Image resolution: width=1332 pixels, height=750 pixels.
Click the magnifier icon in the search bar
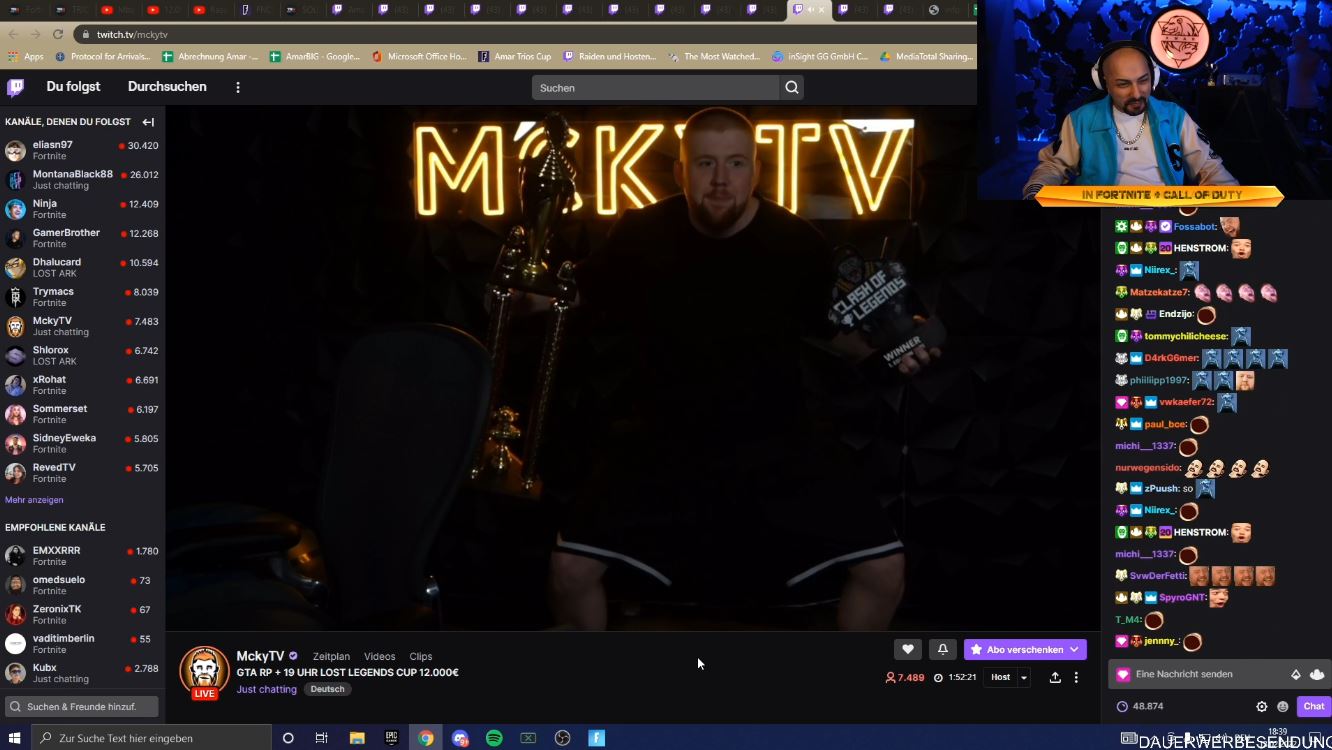[x=791, y=87]
